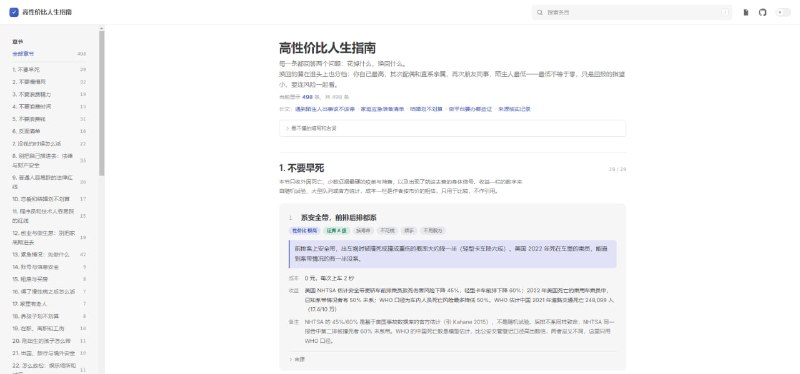Viewport: 800px width, 374px height.
Task: Focus the search input field
Action: click(x=632, y=12)
